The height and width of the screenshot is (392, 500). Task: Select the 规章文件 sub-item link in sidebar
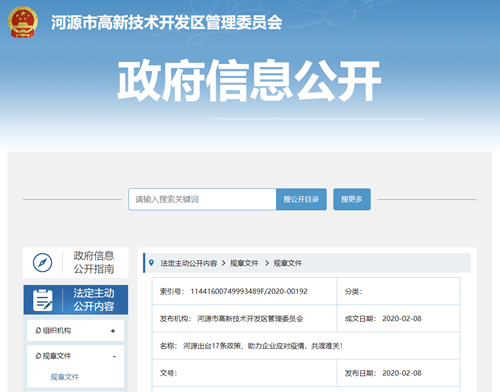pos(65,377)
